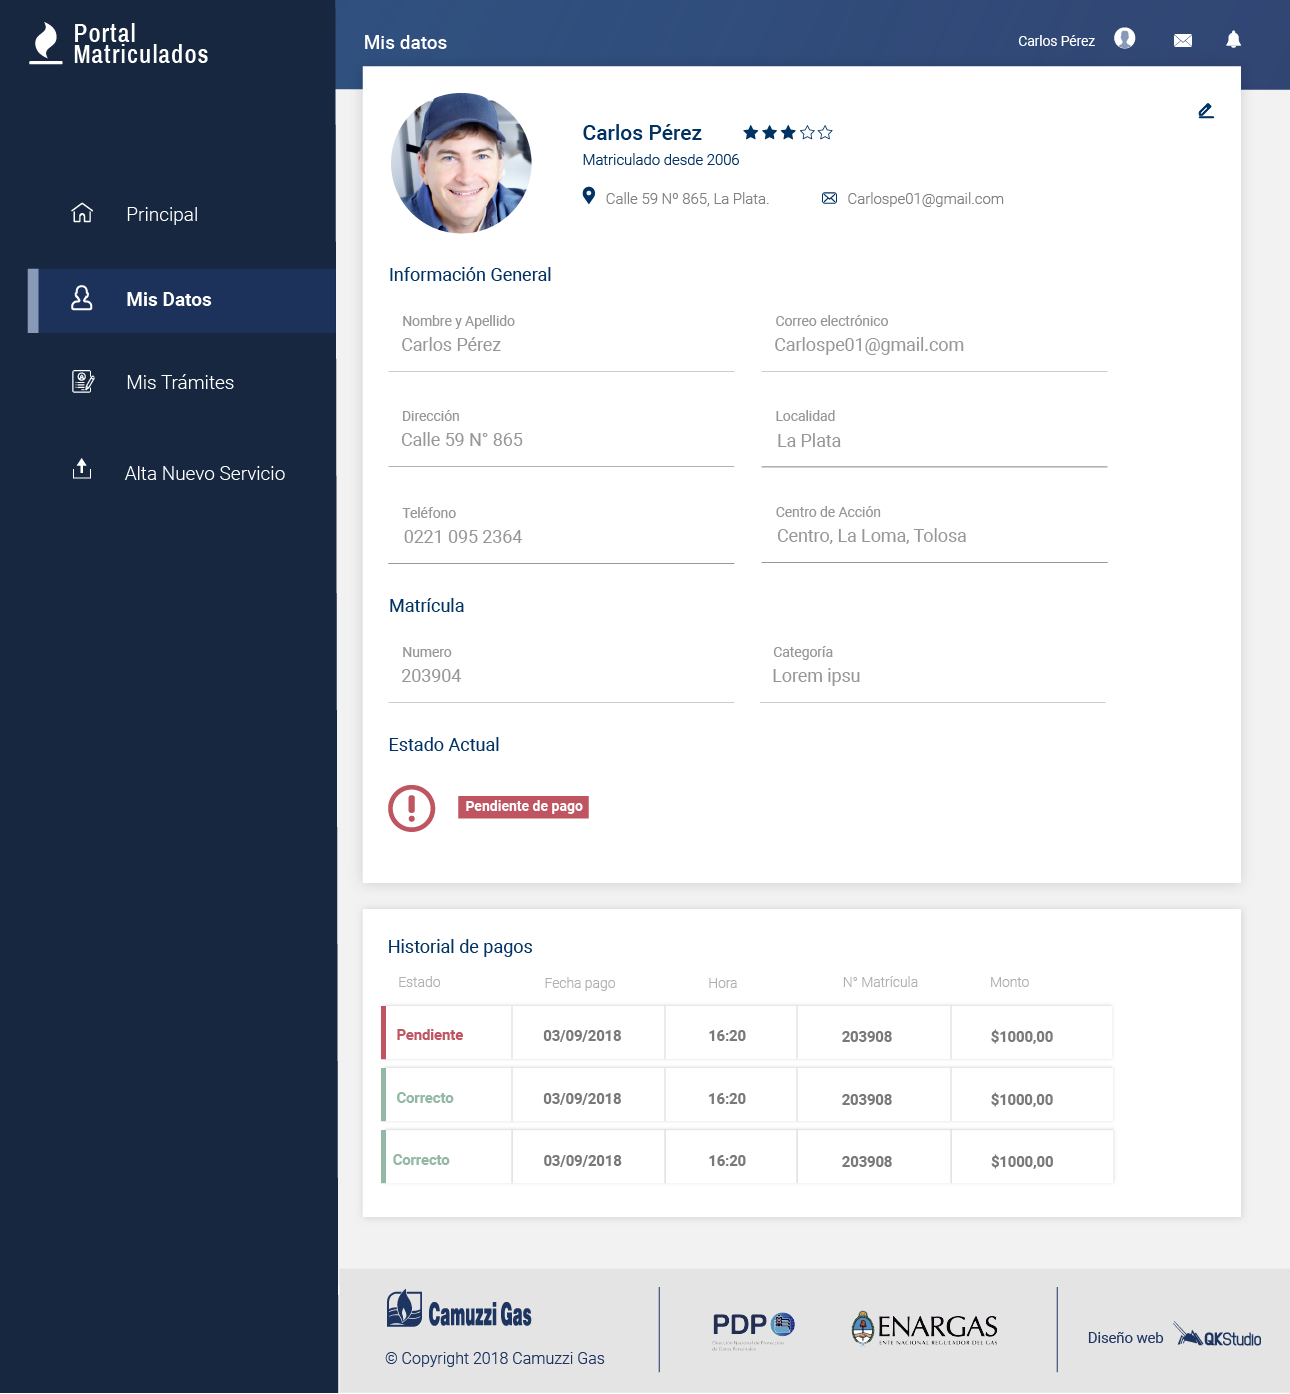Screen dimensions: 1290x1394
Task: Click the fifth empty rating star
Action: point(825,132)
